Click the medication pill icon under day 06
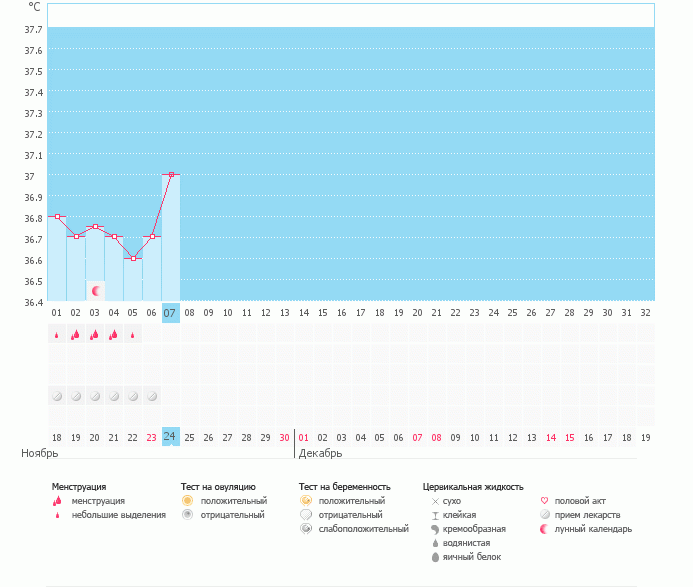Screen dimensions: 693x587 (151, 396)
